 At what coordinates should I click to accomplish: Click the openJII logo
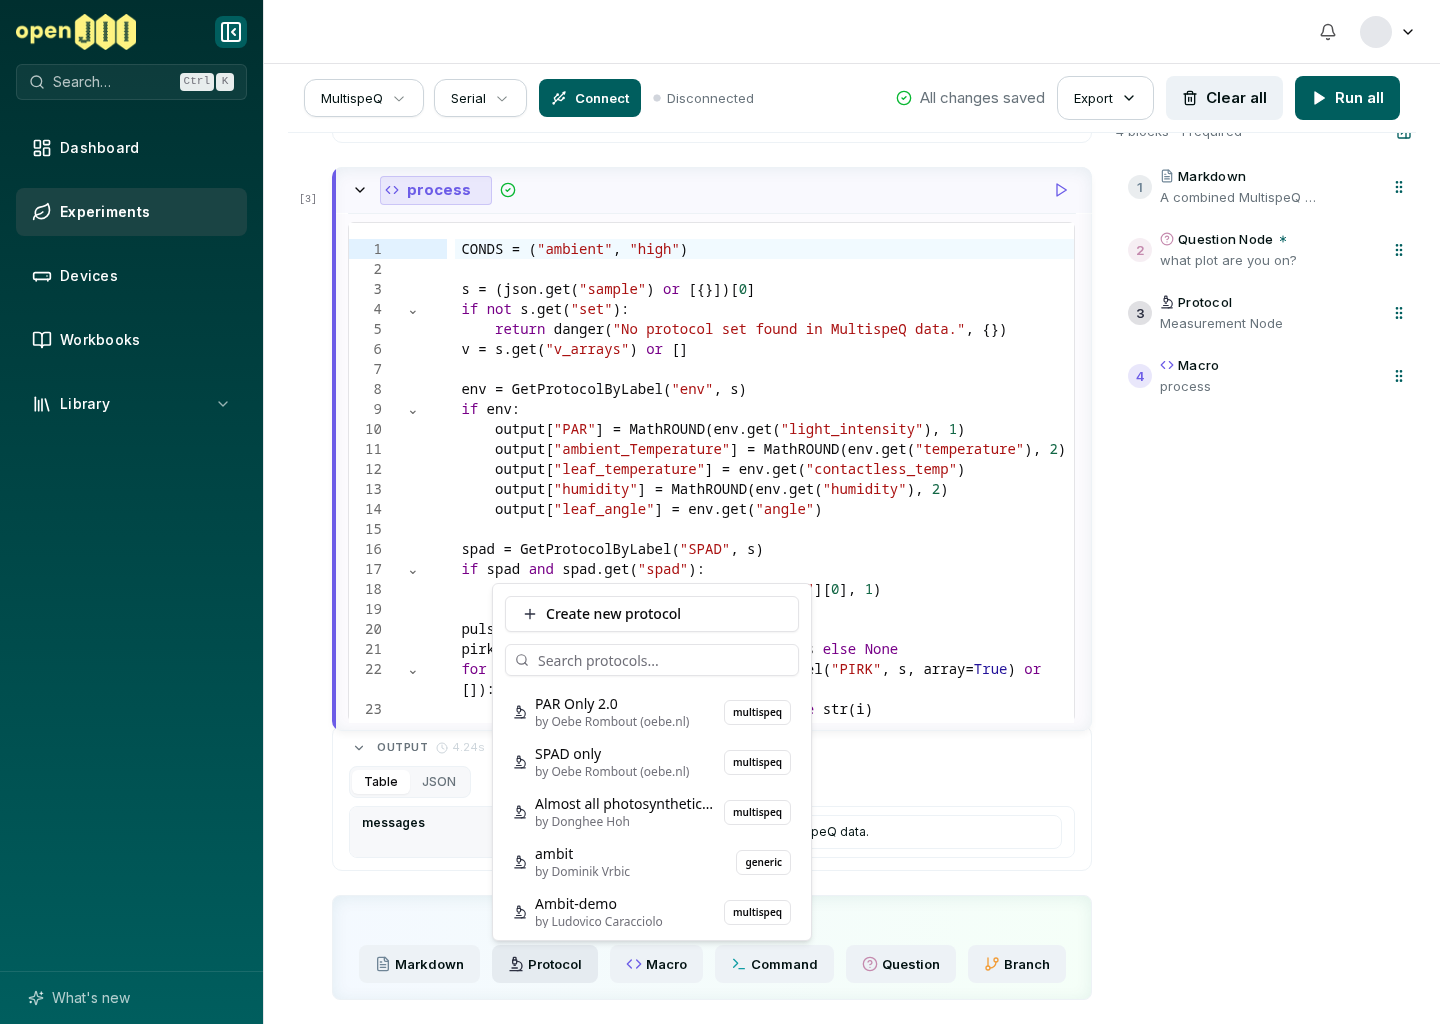coord(76,32)
